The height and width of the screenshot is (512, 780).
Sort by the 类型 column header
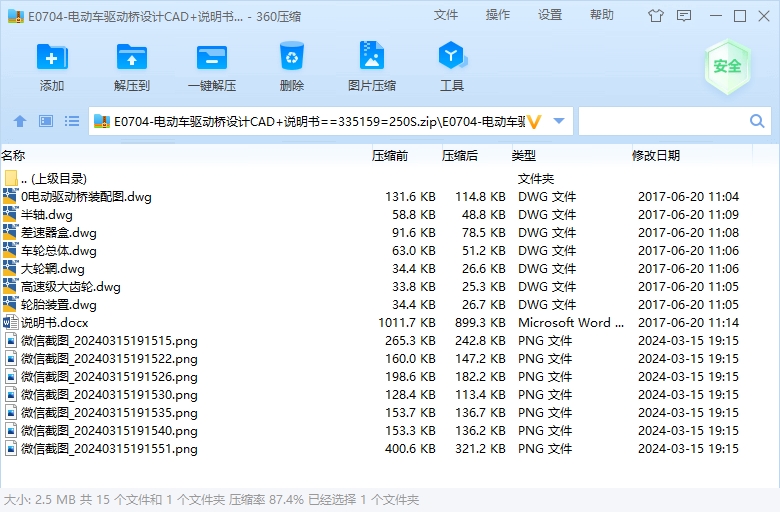coord(524,156)
